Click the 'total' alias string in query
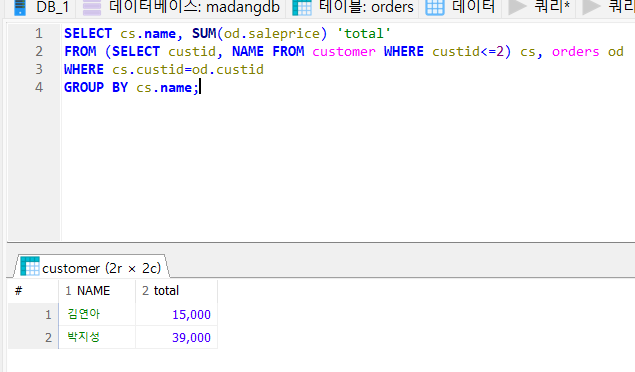The width and height of the screenshot is (635, 372). click(x=364, y=33)
